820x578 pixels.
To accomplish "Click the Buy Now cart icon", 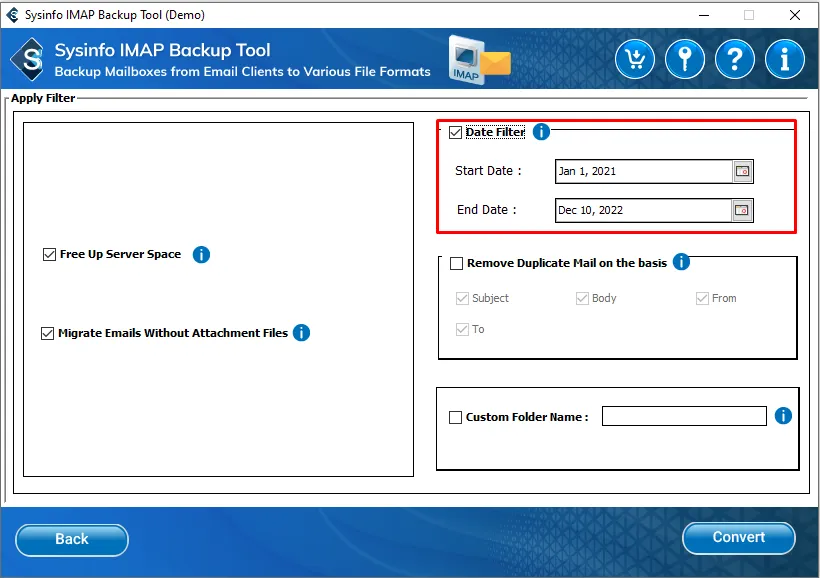I will pos(635,59).
